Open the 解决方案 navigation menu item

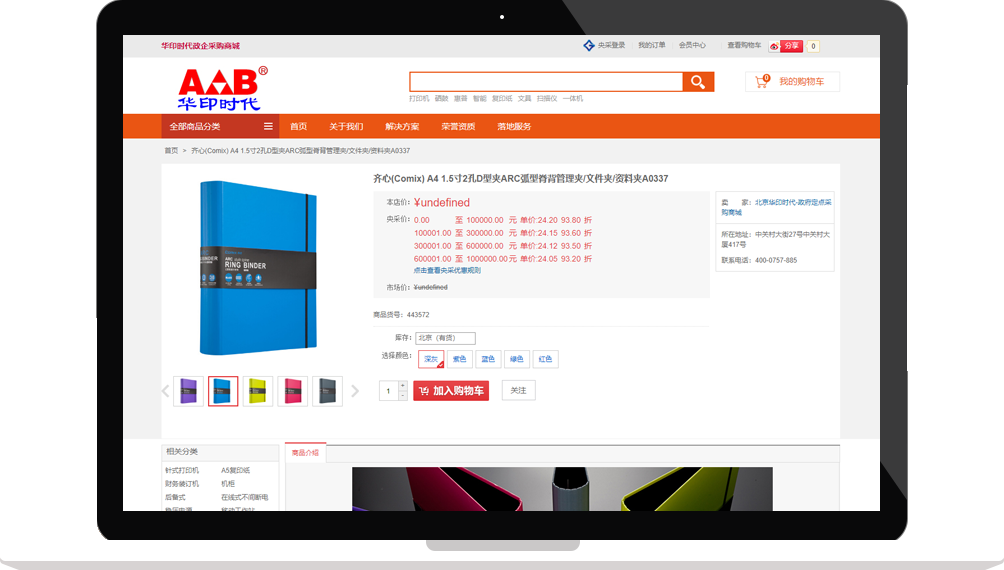(x=402, y=127)
